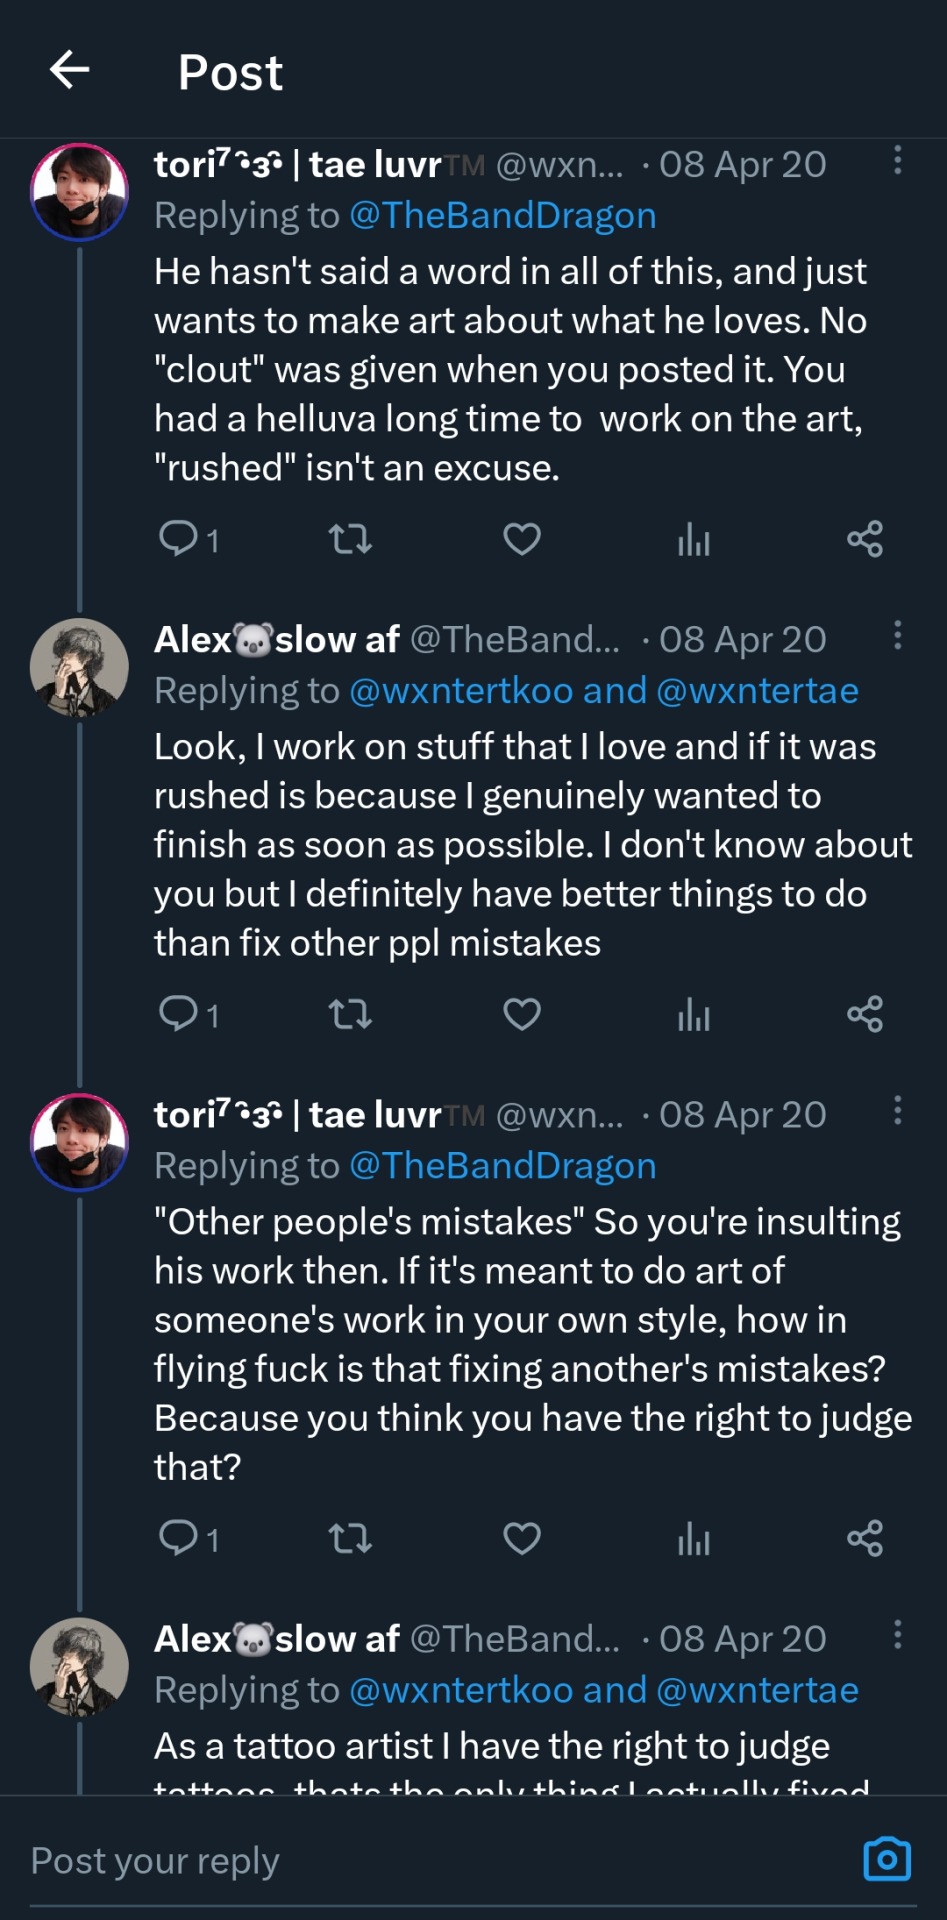Share the first tori reply about "clout"
The image size is (947, 1920).
pos(865,539)
